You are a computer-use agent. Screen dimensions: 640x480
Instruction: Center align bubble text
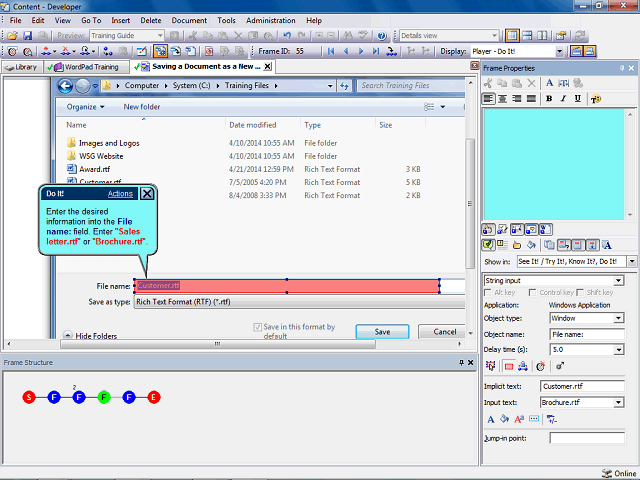coord(502,99)
